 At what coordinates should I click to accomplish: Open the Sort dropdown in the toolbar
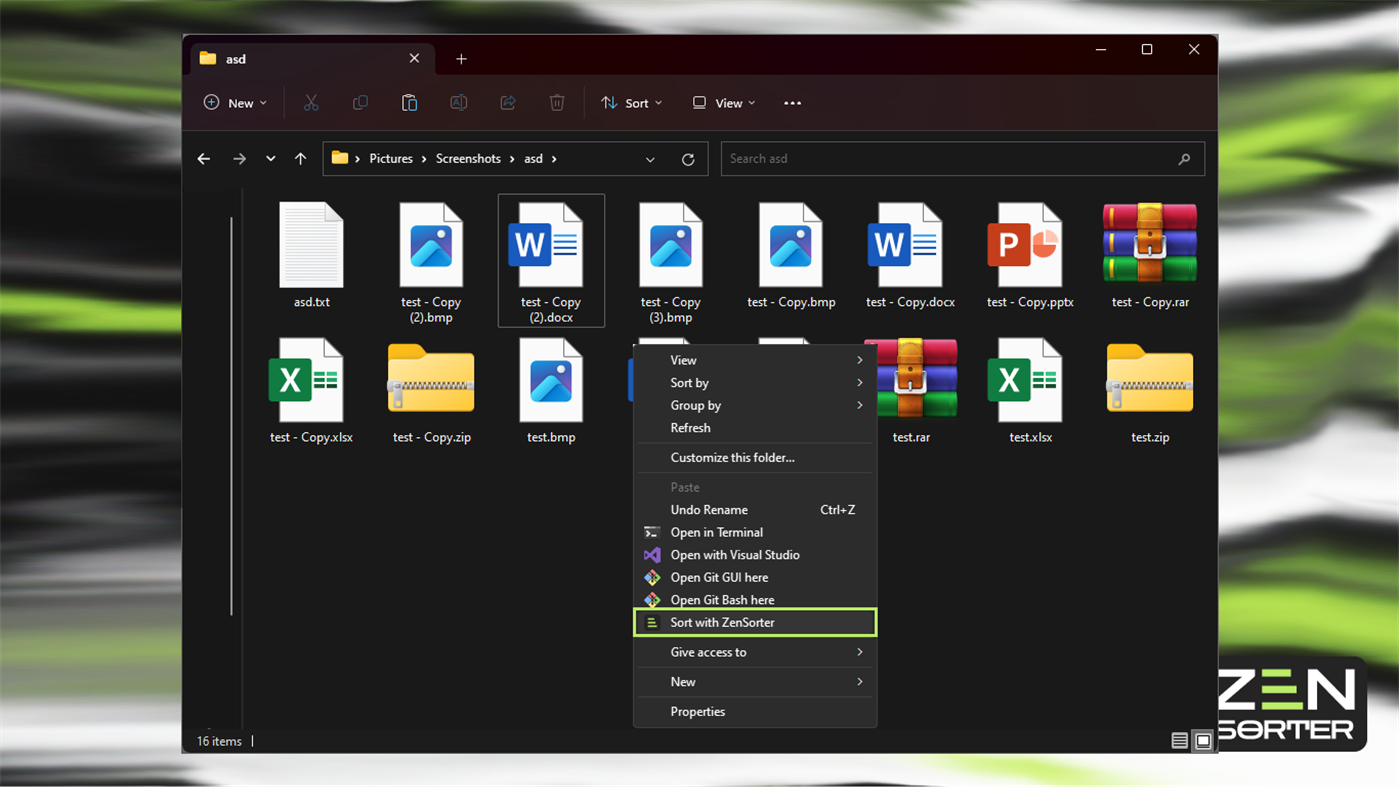pos(631,102)
